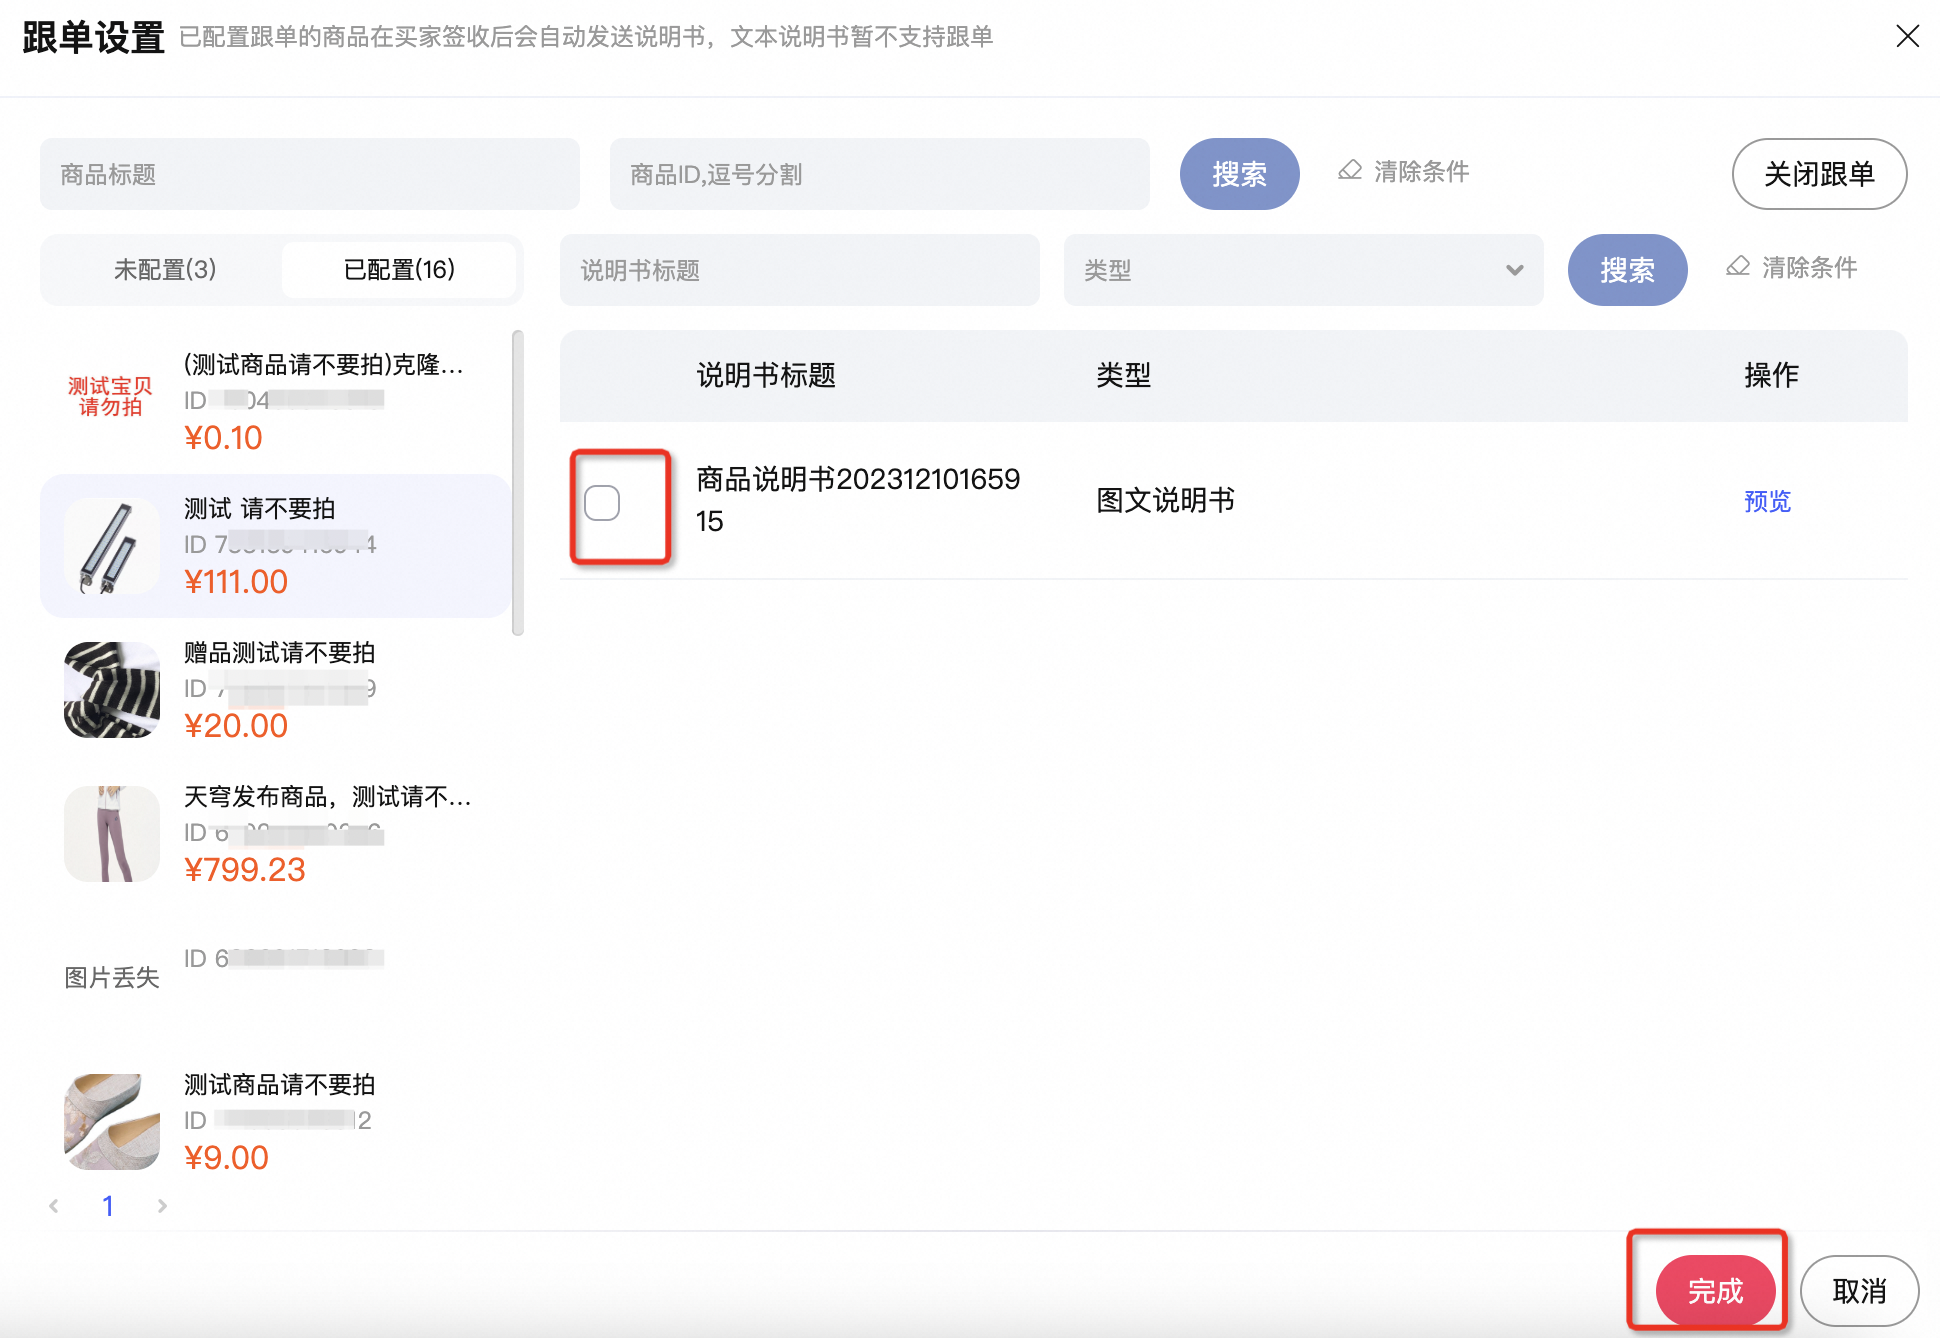Click the 测试宝贝请勿拍 thumbnail
Image resolution: width=1940 pixels, height=1338 pixels.
pyautogui.click(x=111, y=397)
